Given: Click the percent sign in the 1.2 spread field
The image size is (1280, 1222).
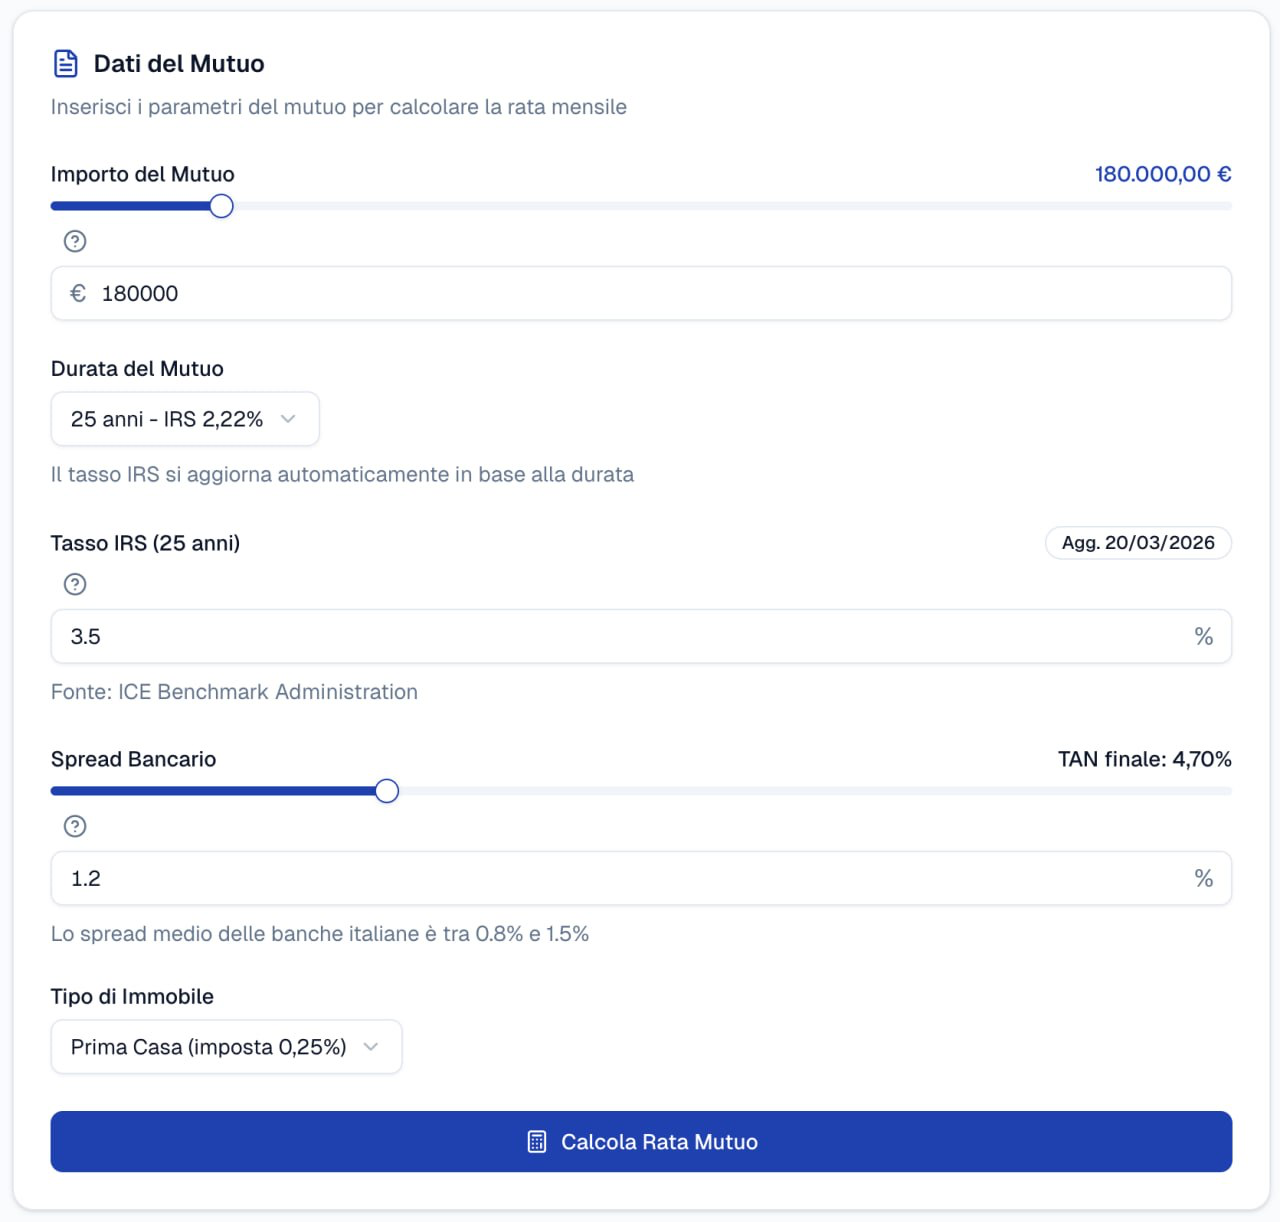Looking at the screenshot, I should click(1203, 878).
